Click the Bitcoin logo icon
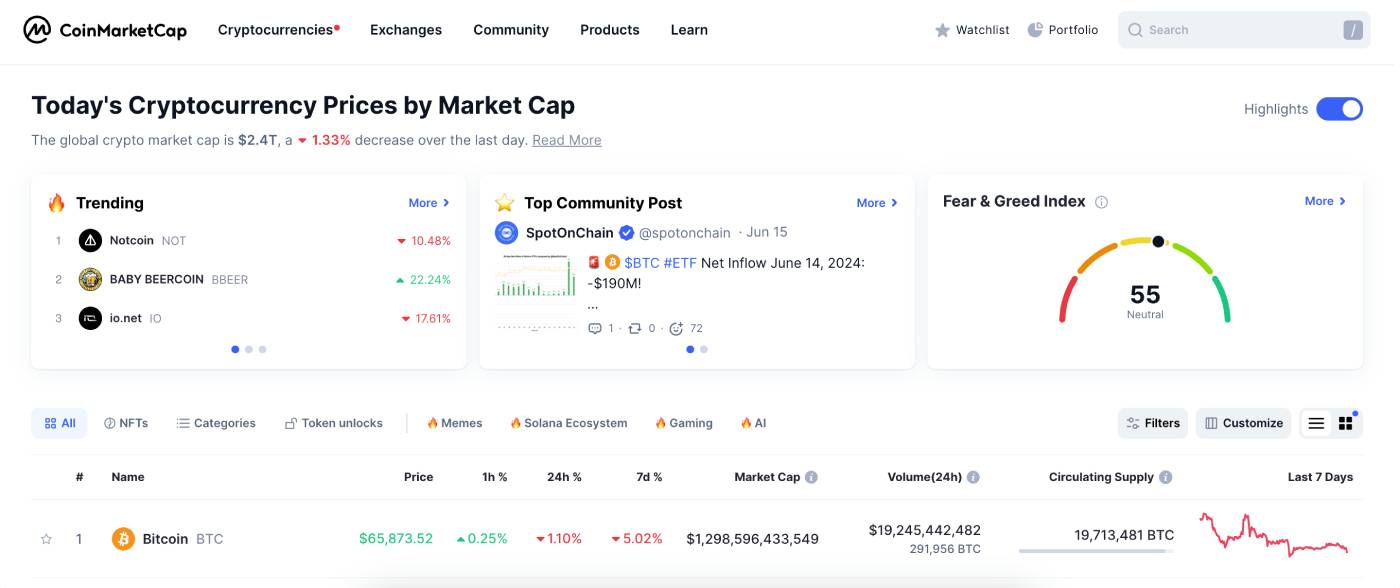The image size is (1400, 588). [123, 539]
